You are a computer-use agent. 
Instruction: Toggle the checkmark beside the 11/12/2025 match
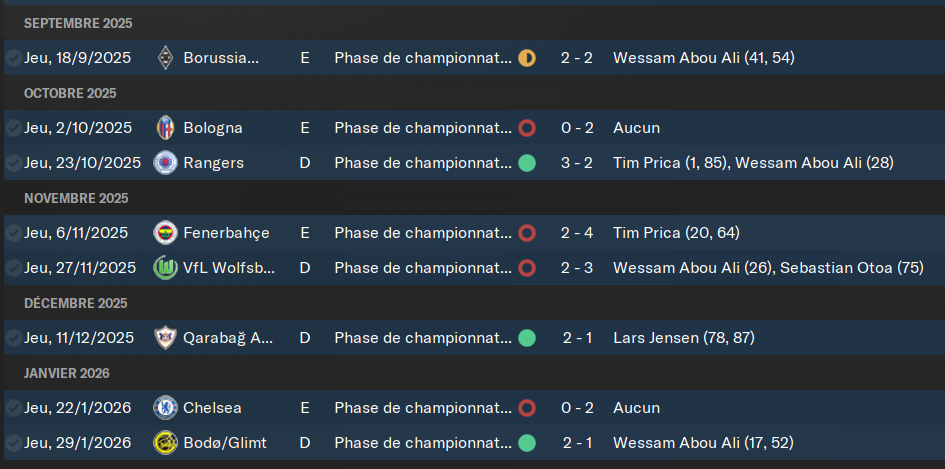click(x=13, y=338)
